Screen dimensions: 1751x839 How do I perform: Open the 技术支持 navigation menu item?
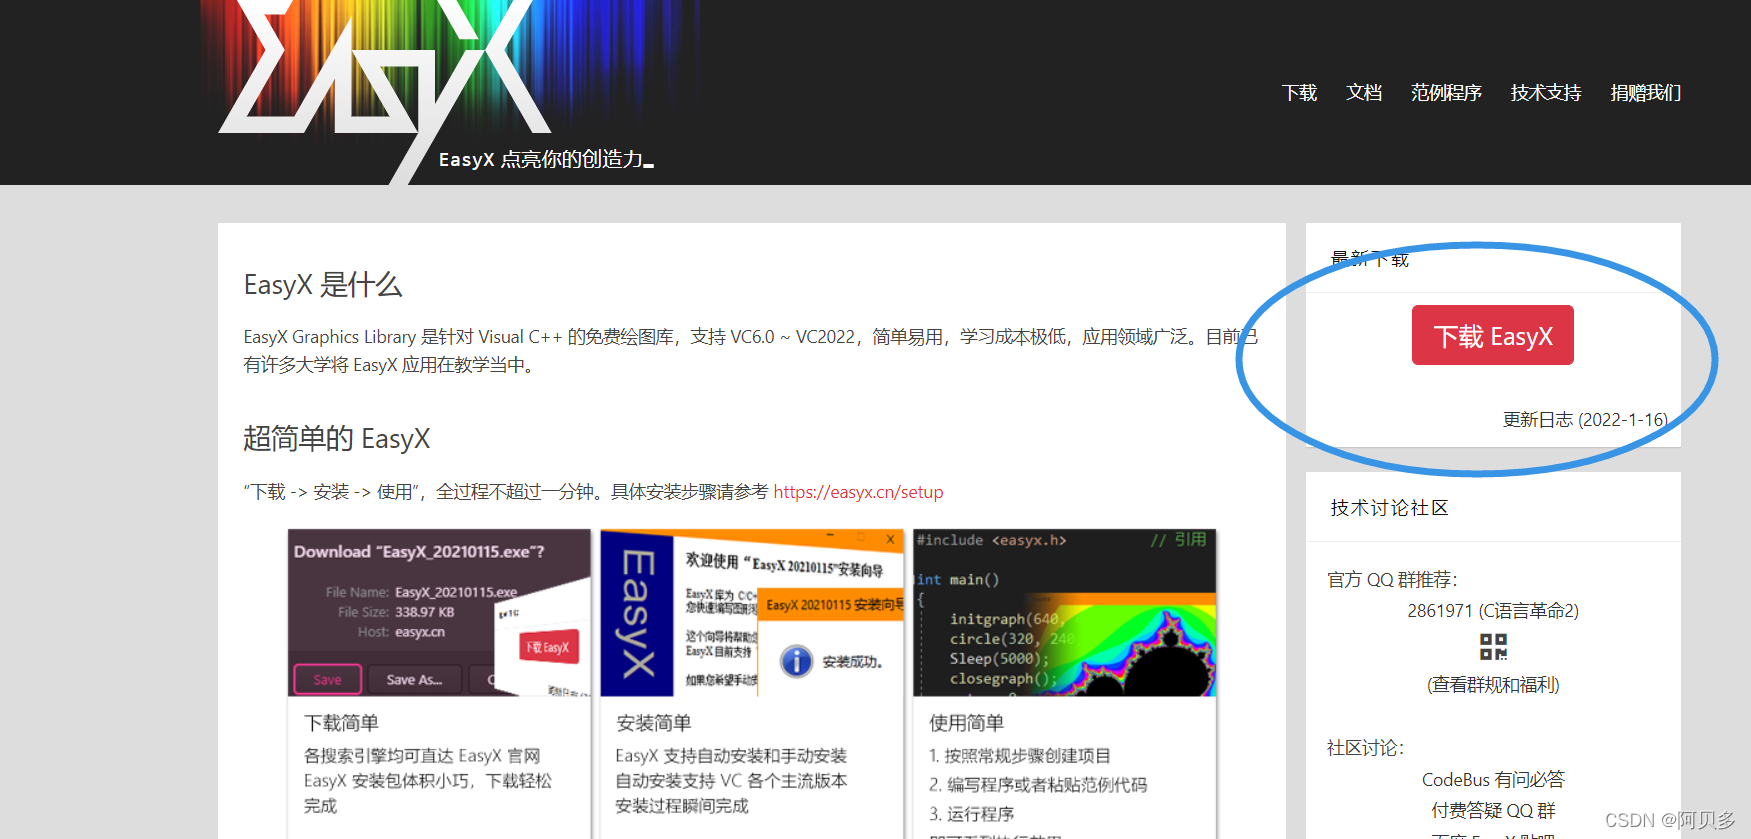tap(1546, 93)
